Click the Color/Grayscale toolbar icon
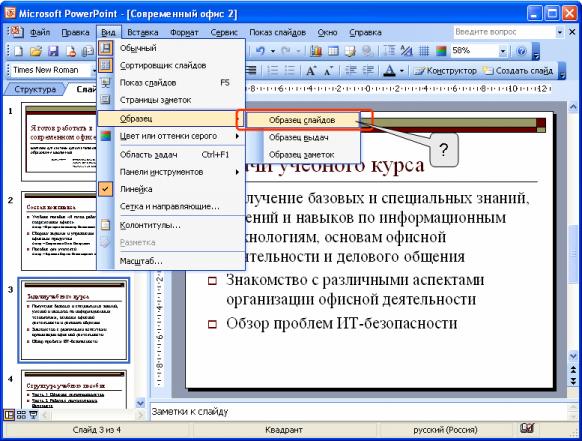Image resolution: width=582 pixels, height=441 pixels. tap(441, 51)
